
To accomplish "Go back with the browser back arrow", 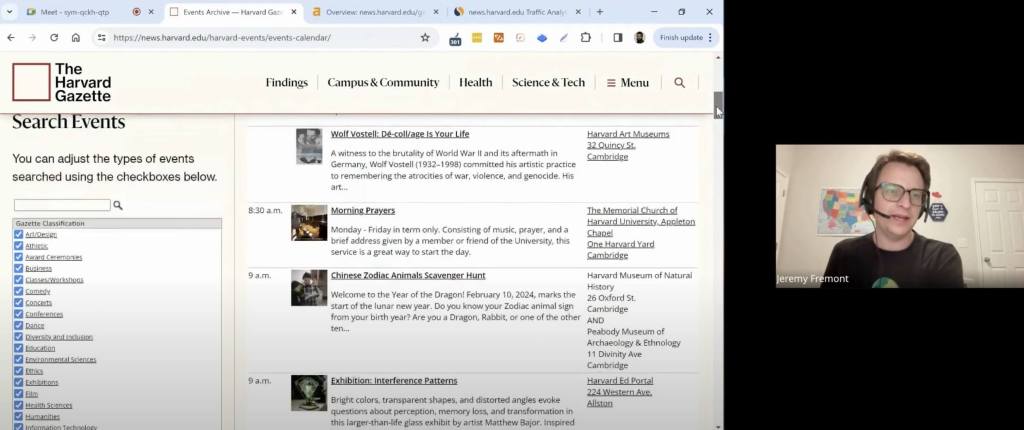I will pyautogui.click(x=10, y=38).
